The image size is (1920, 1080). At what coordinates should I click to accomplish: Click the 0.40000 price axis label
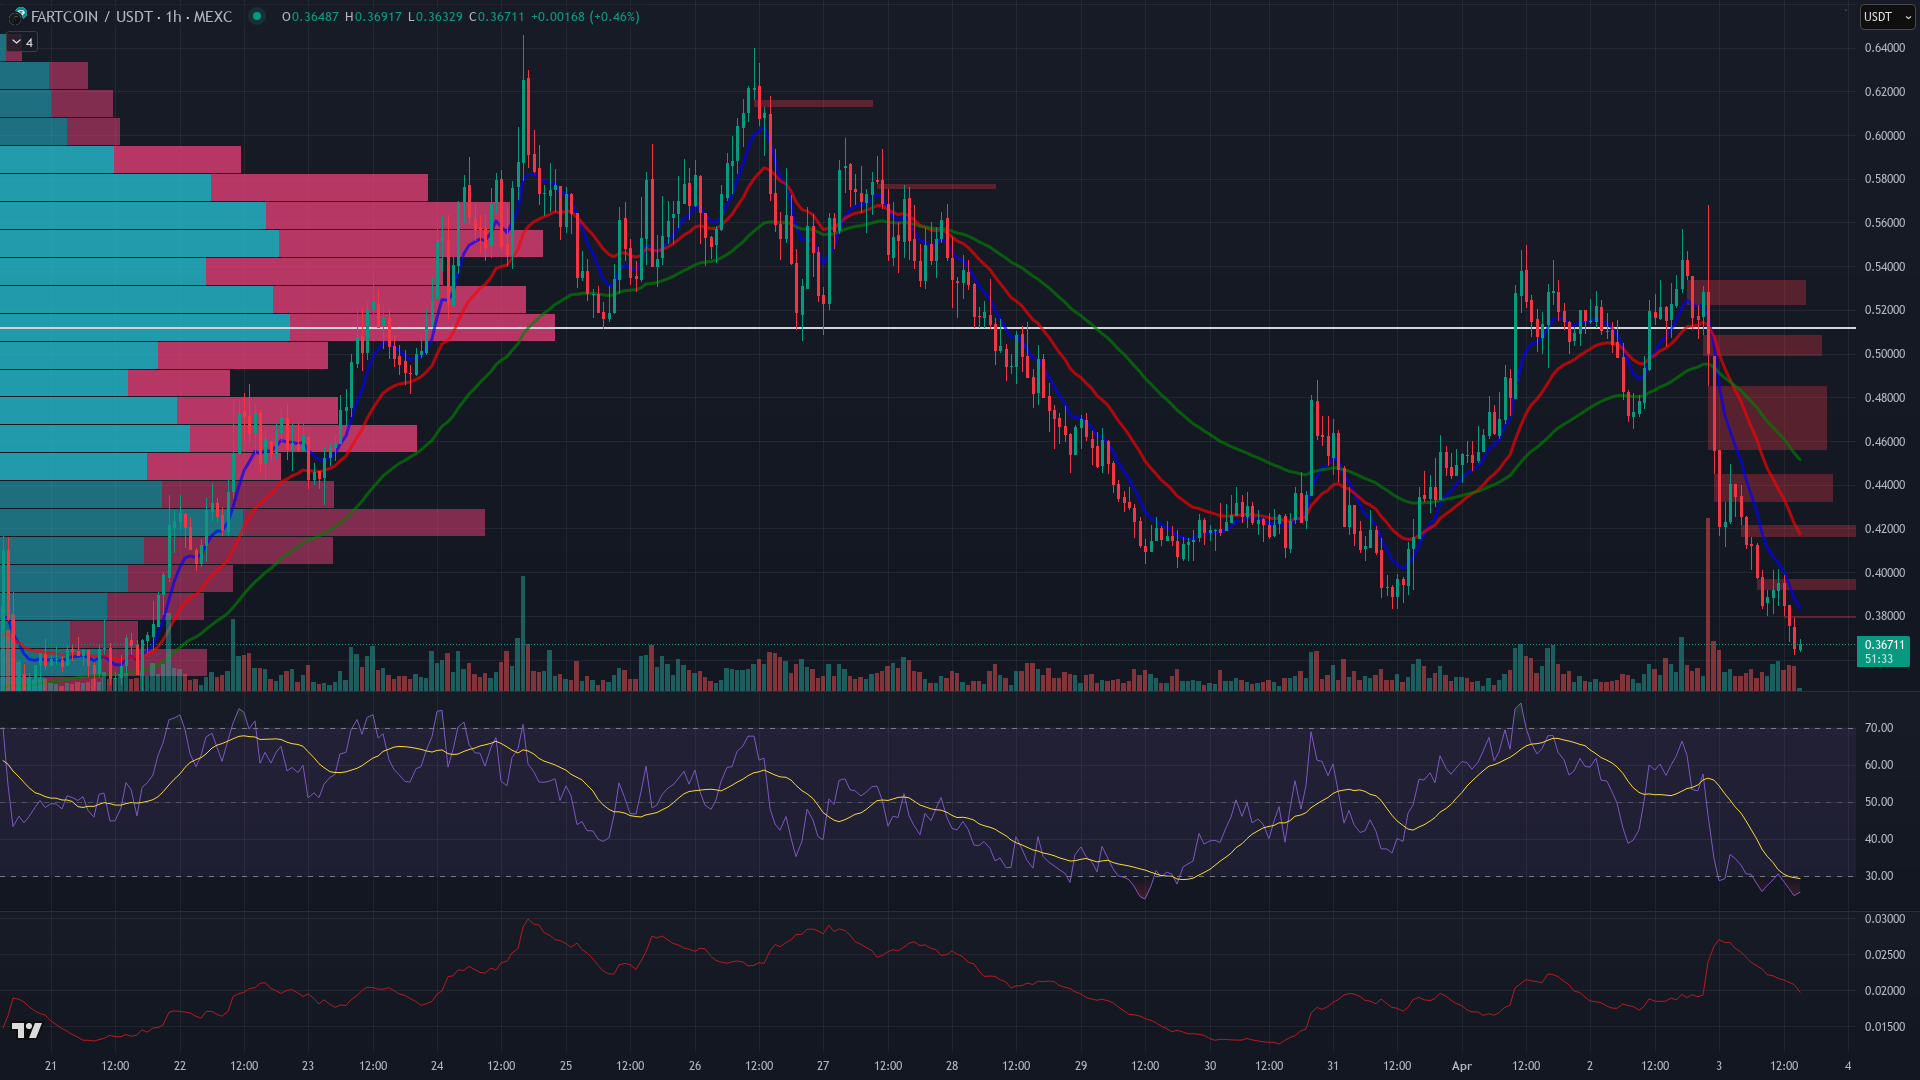click(1885, 573)
